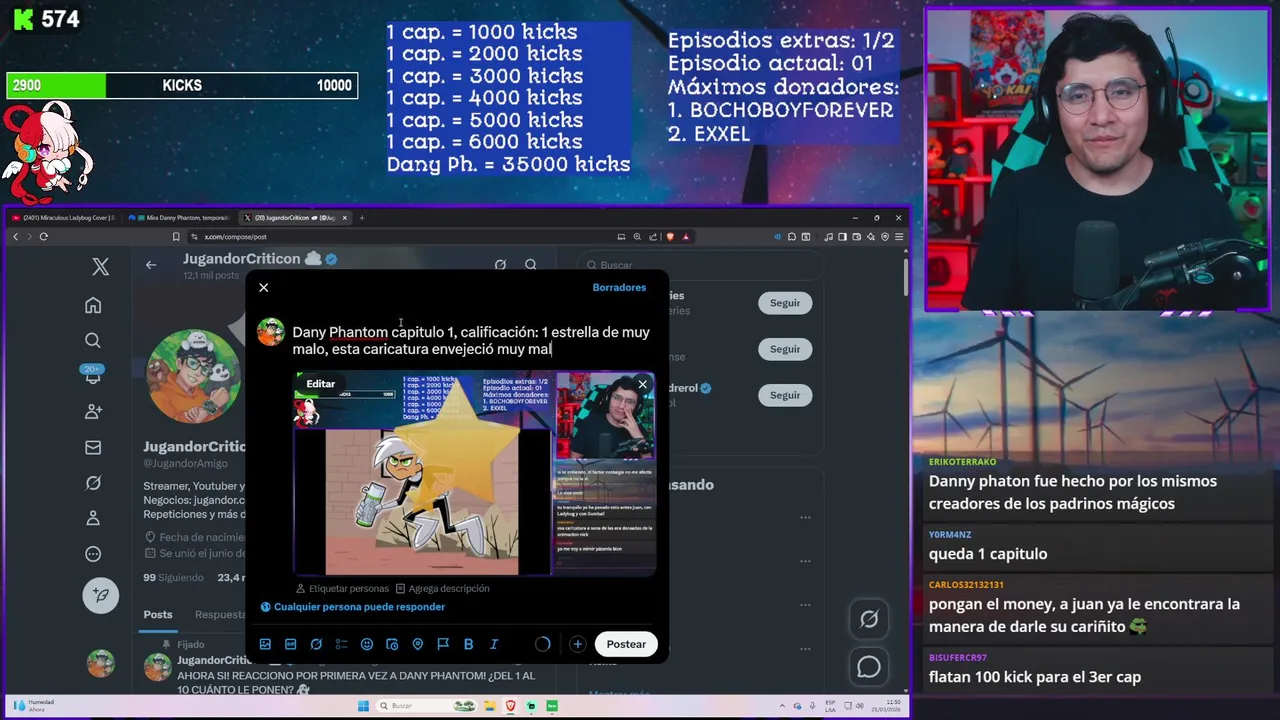
Task: Click search icon in profile header
Action: 531,265
